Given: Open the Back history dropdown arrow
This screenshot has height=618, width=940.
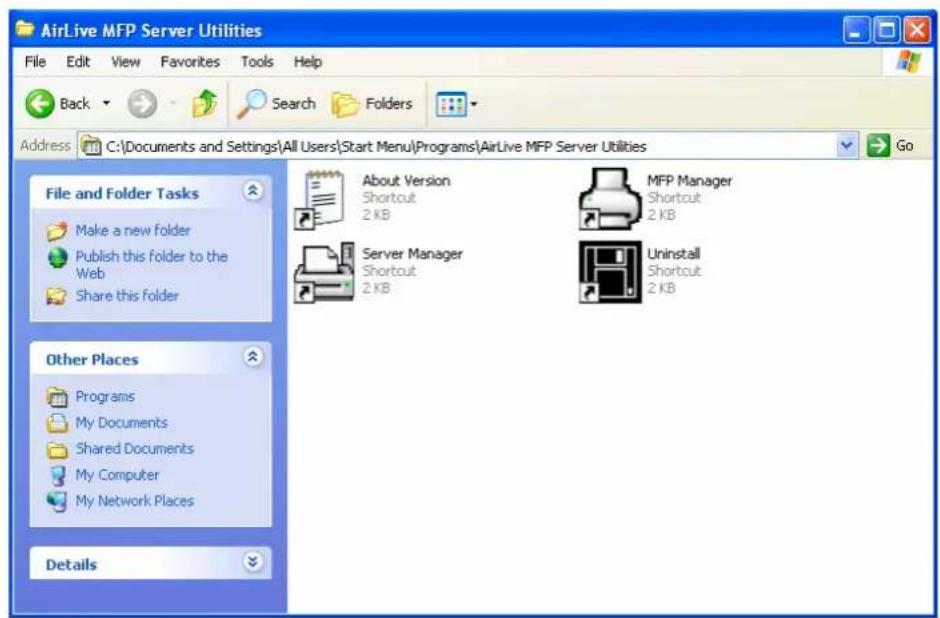Looking at the screenshot, I should tap(106, 104).
